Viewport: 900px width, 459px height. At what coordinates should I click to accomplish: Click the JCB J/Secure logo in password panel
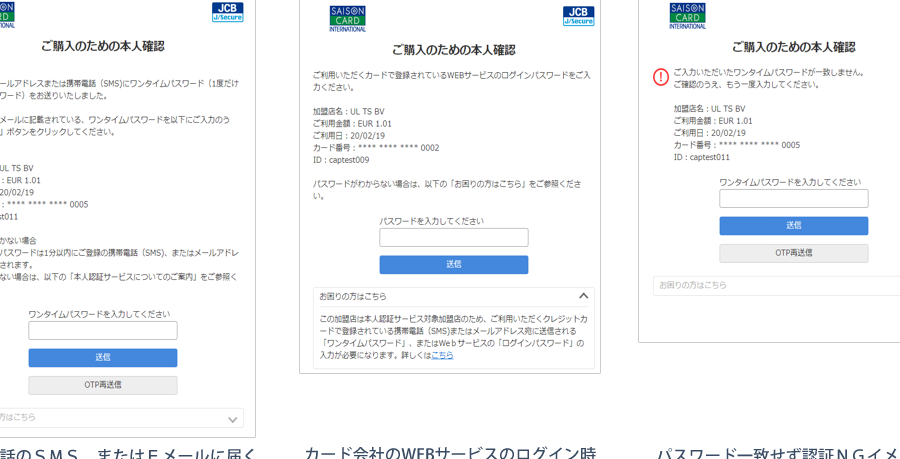[578, 16]
